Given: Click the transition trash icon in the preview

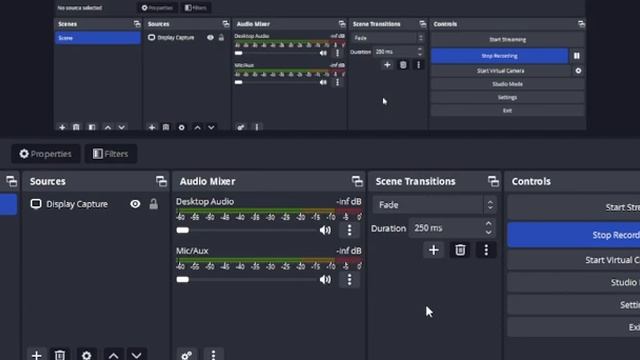Looking at the screenshot, I should click(403, 65).
